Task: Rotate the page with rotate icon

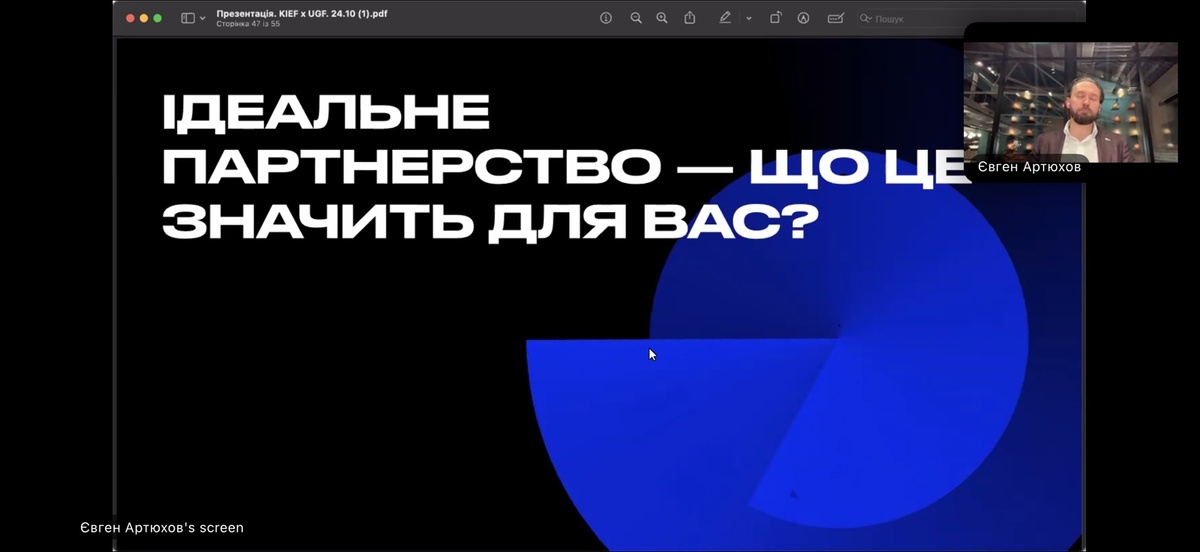Action: pyautogui.click(x=775, y=18)
